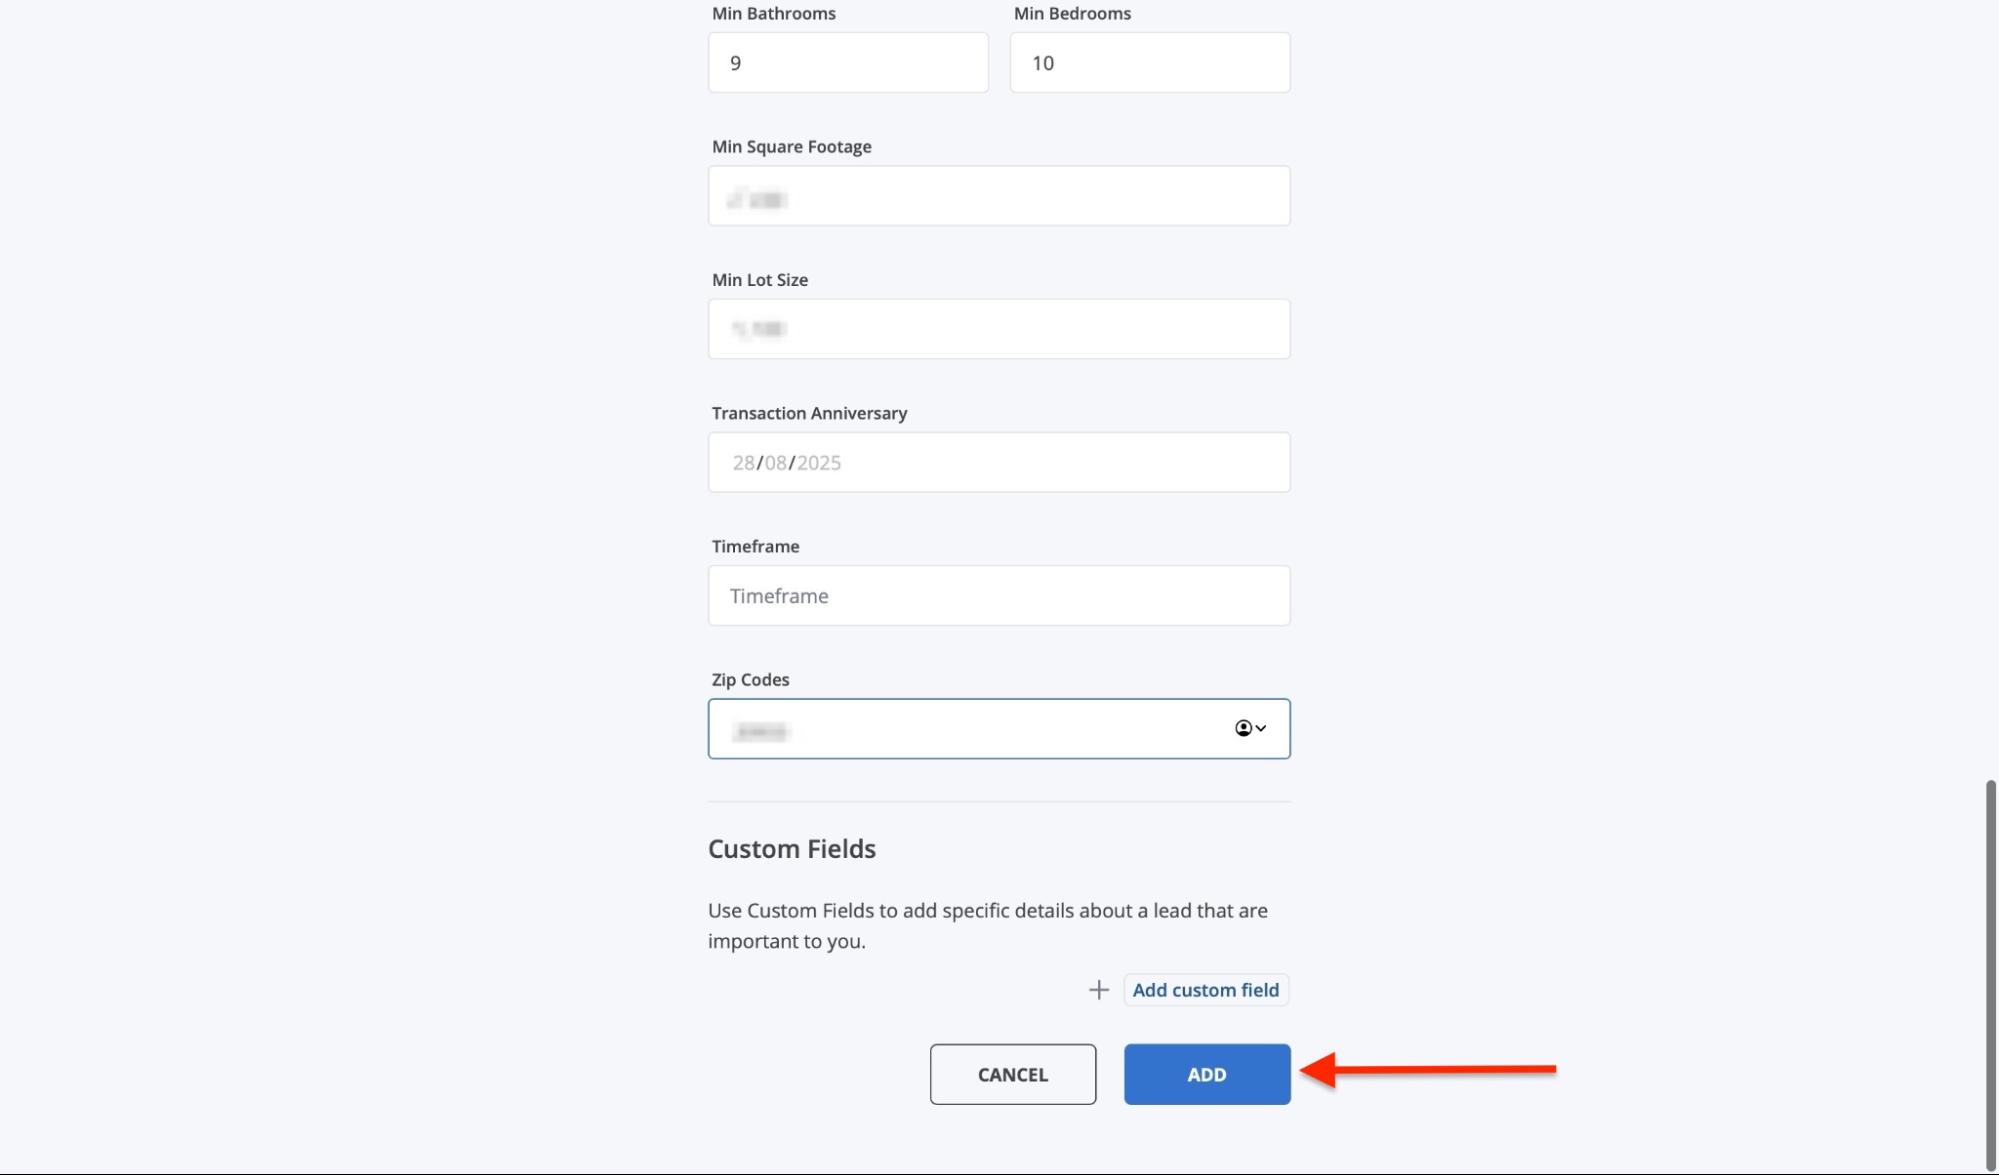
Task: Click the empty Timeframe text field
Action: coord(998,596)
